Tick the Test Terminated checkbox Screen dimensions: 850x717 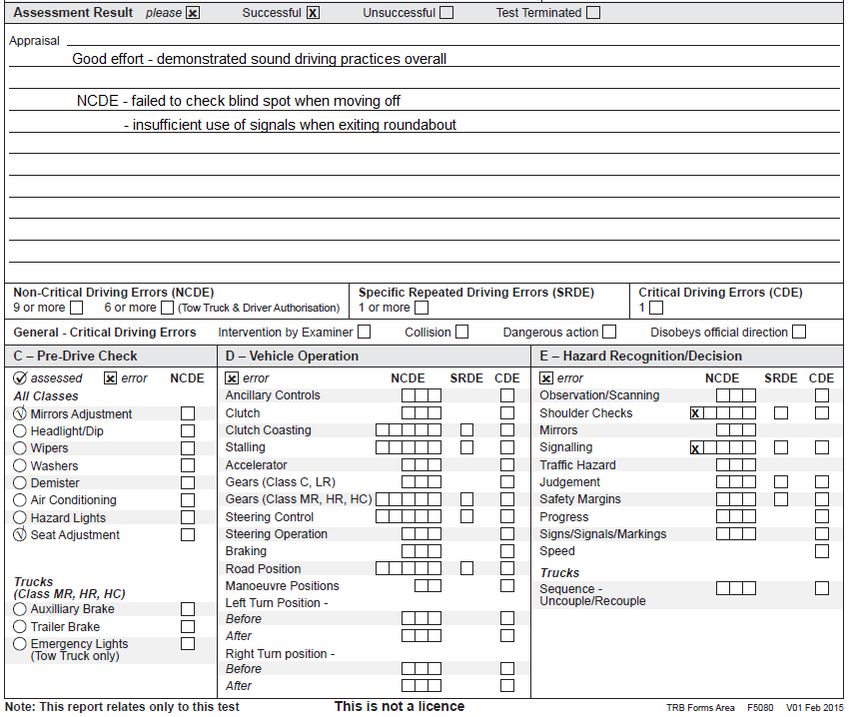[x=594, y=12]
